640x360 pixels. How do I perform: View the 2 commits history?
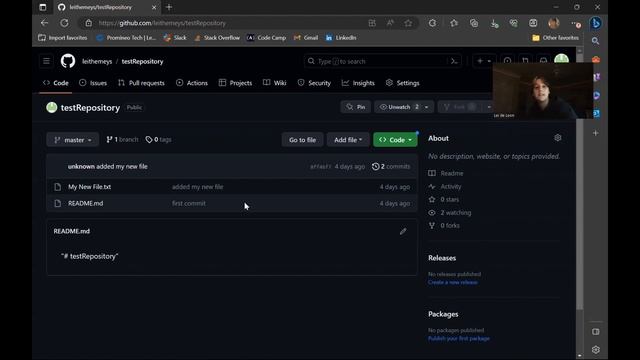click(391, 167)
